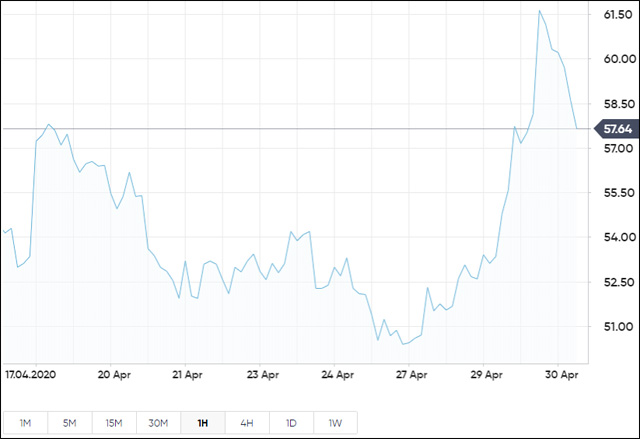Click the 17.04.2020 date label
This screenshot has width=640, height=439.
[31, 376]
